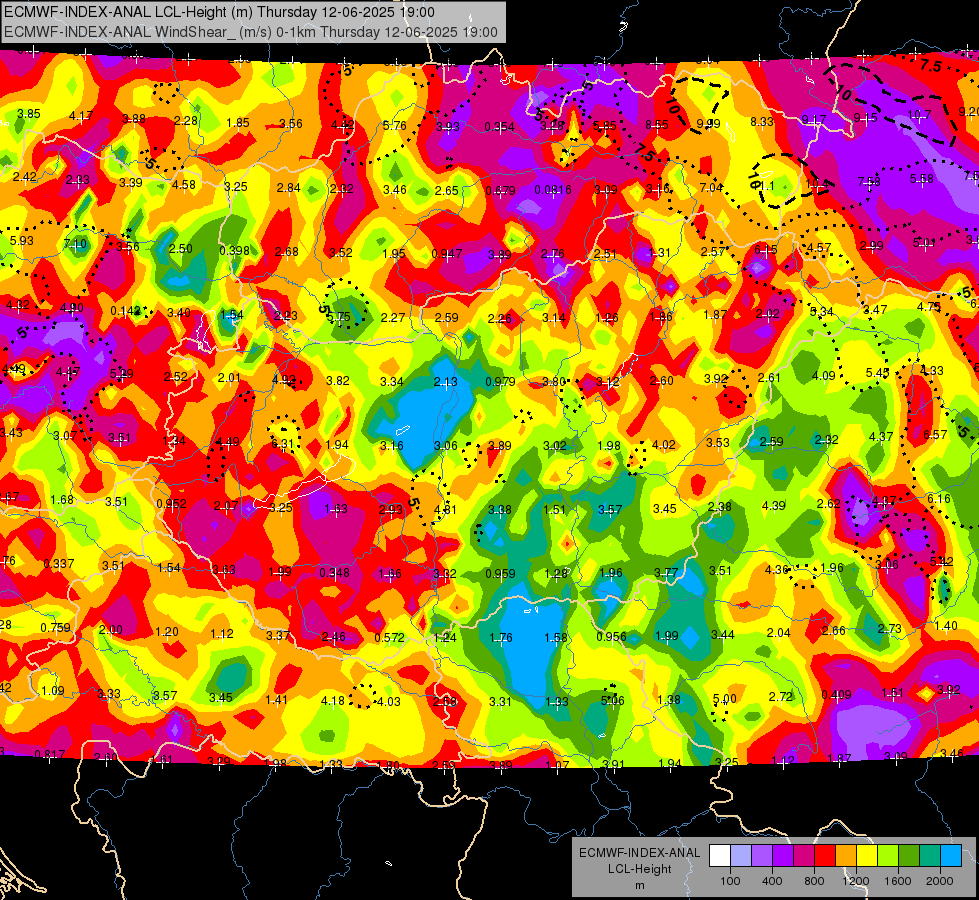Click the wind shear value 5.06

coord(612,701)
